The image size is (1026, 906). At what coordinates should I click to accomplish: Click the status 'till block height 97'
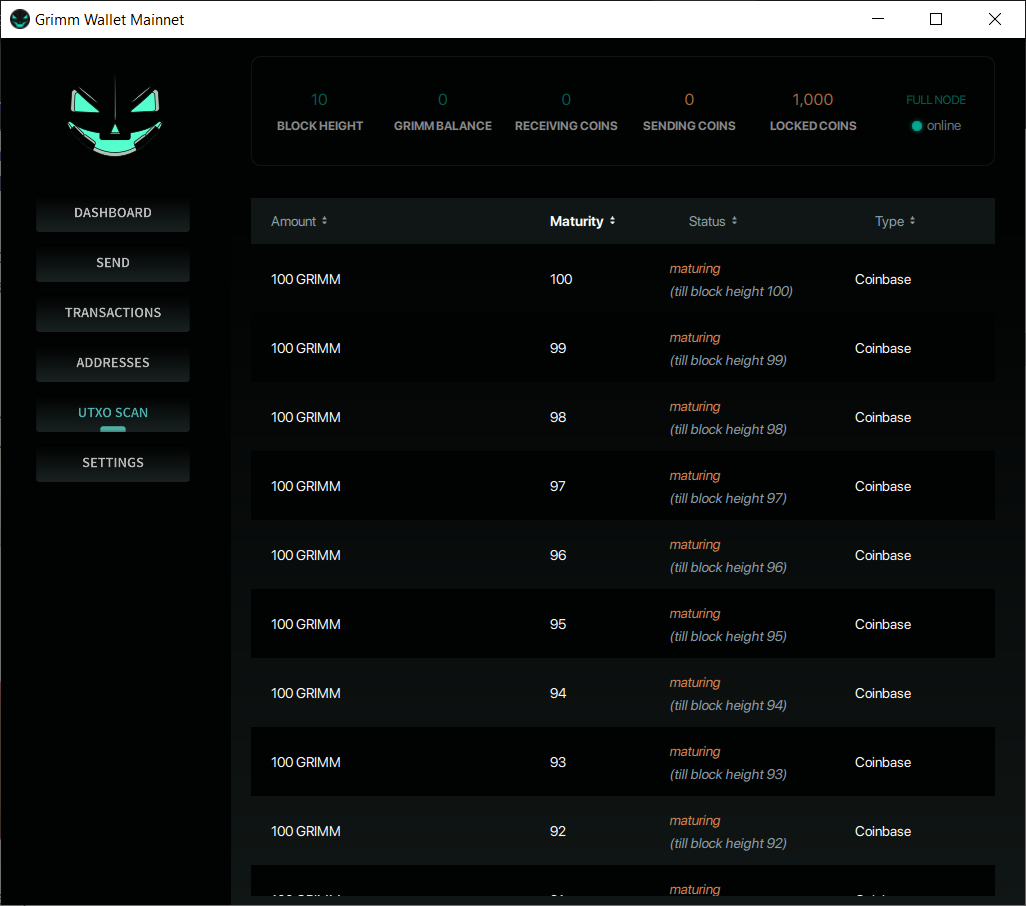point(728,498)
